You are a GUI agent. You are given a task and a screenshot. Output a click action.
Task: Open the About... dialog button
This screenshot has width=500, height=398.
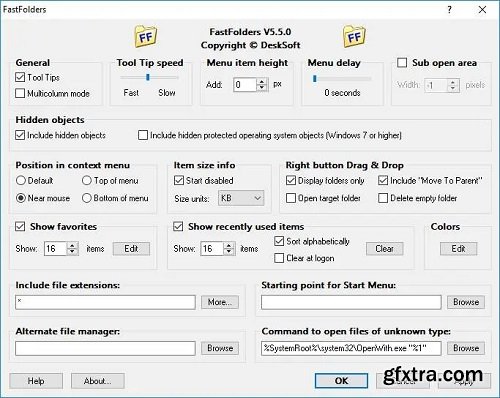[x=98, y=381]
